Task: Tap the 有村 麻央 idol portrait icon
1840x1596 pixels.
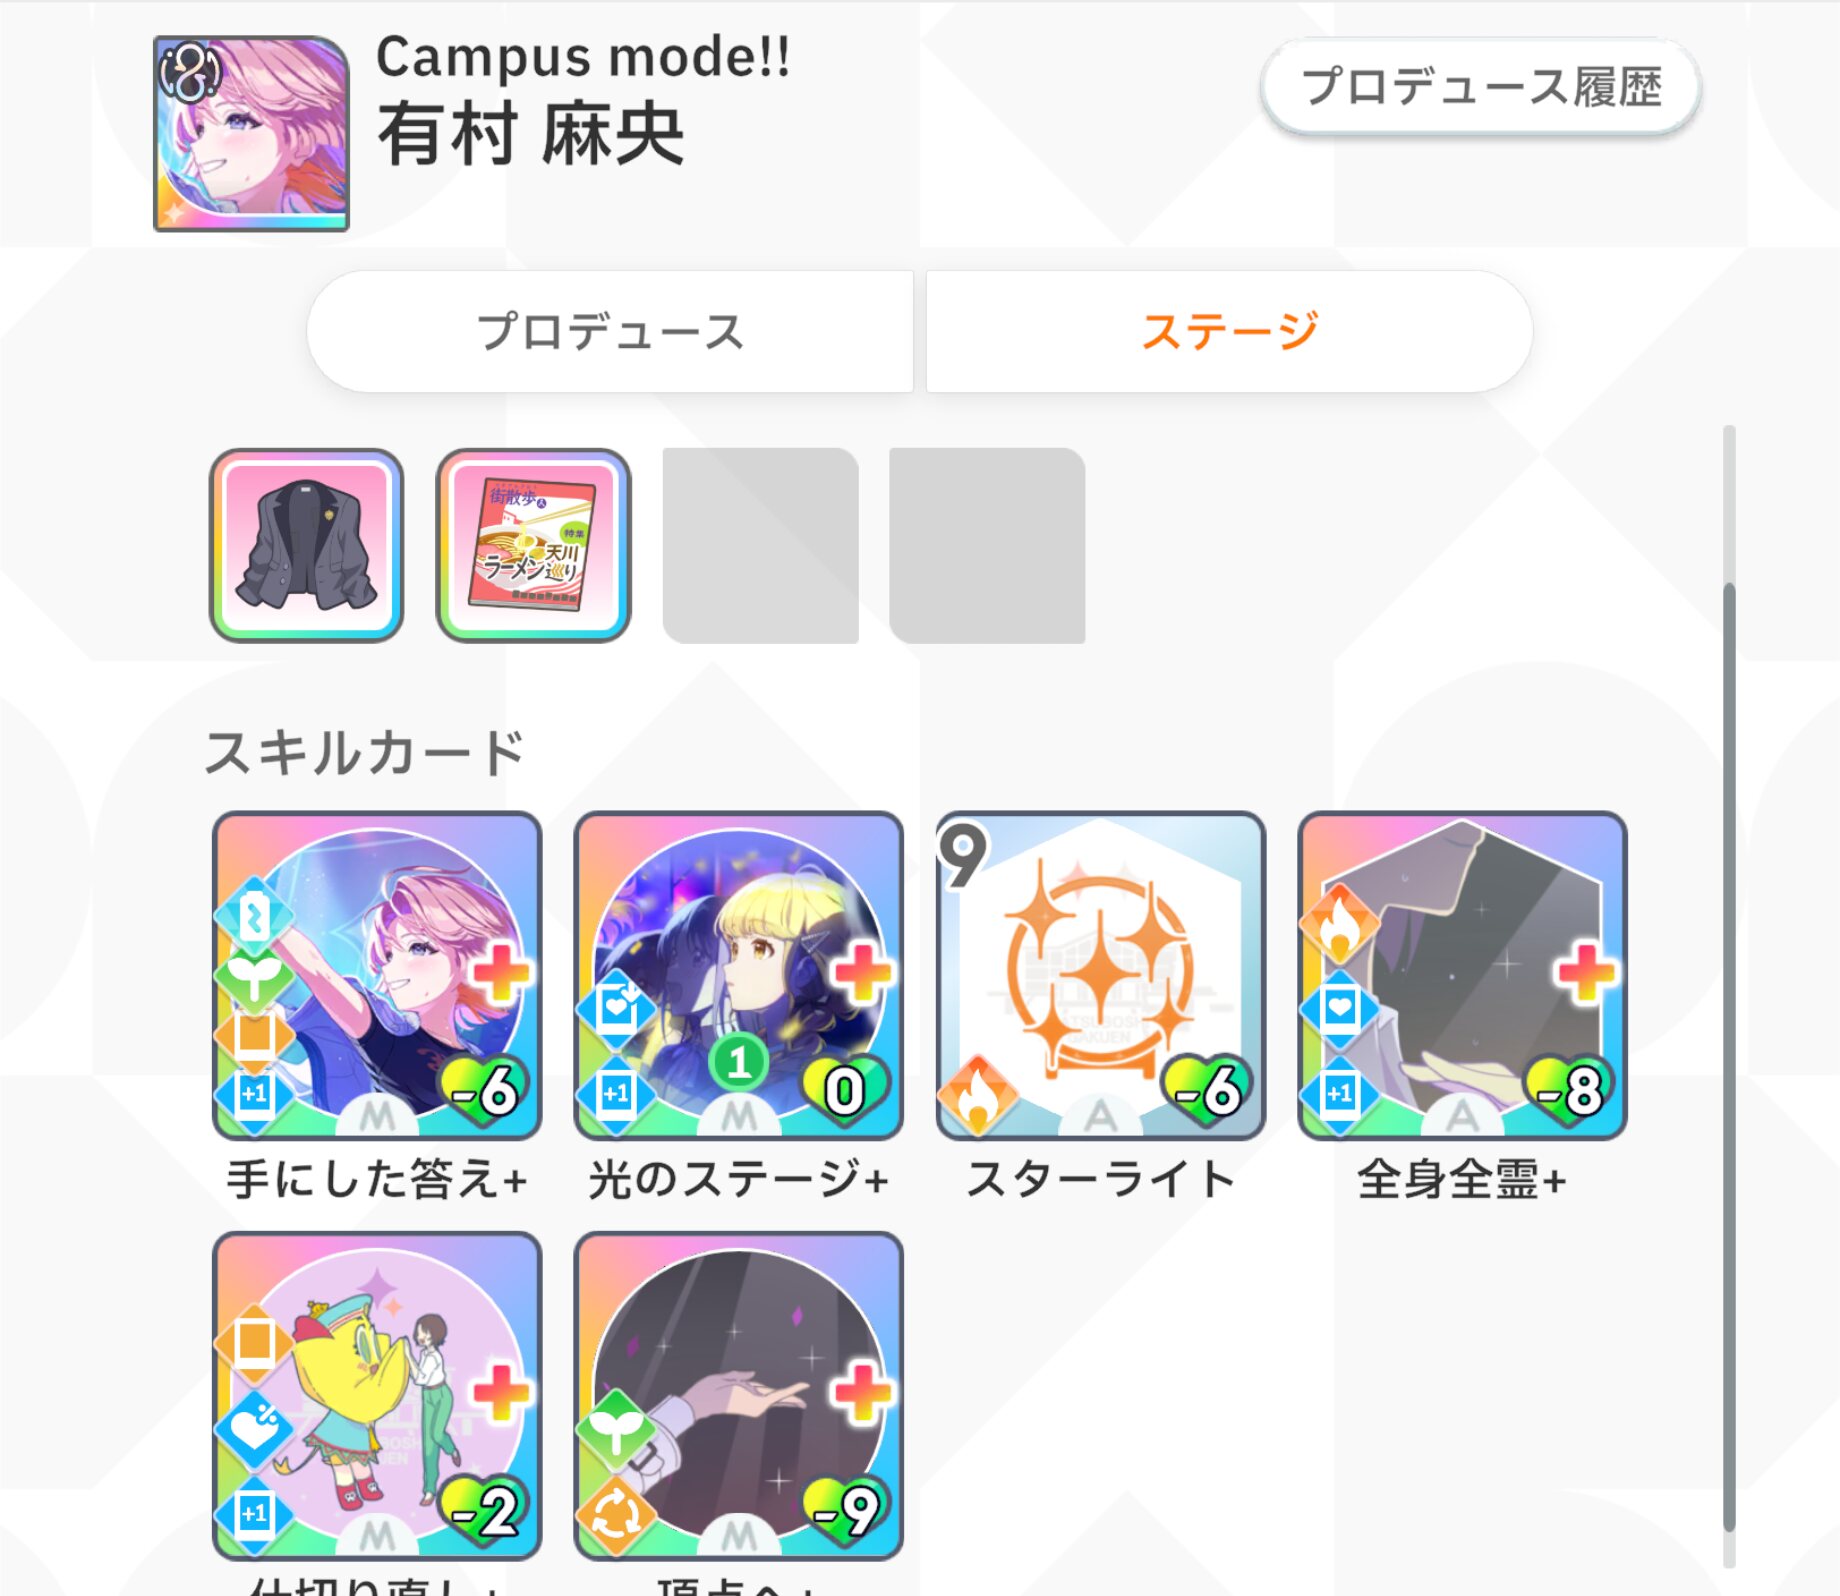Action: pos(251,133)
